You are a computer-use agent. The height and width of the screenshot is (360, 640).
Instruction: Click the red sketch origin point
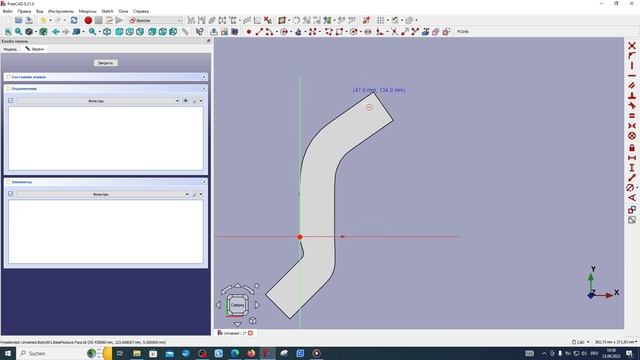tap(300, 237)
